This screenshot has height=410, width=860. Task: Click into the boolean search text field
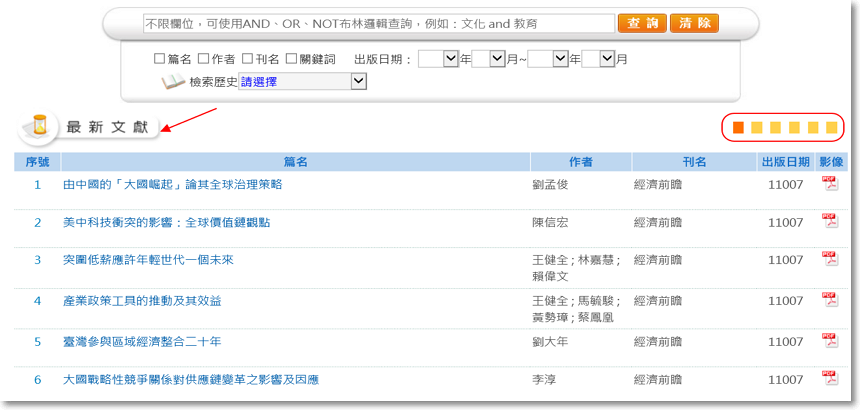coord(378,23)
